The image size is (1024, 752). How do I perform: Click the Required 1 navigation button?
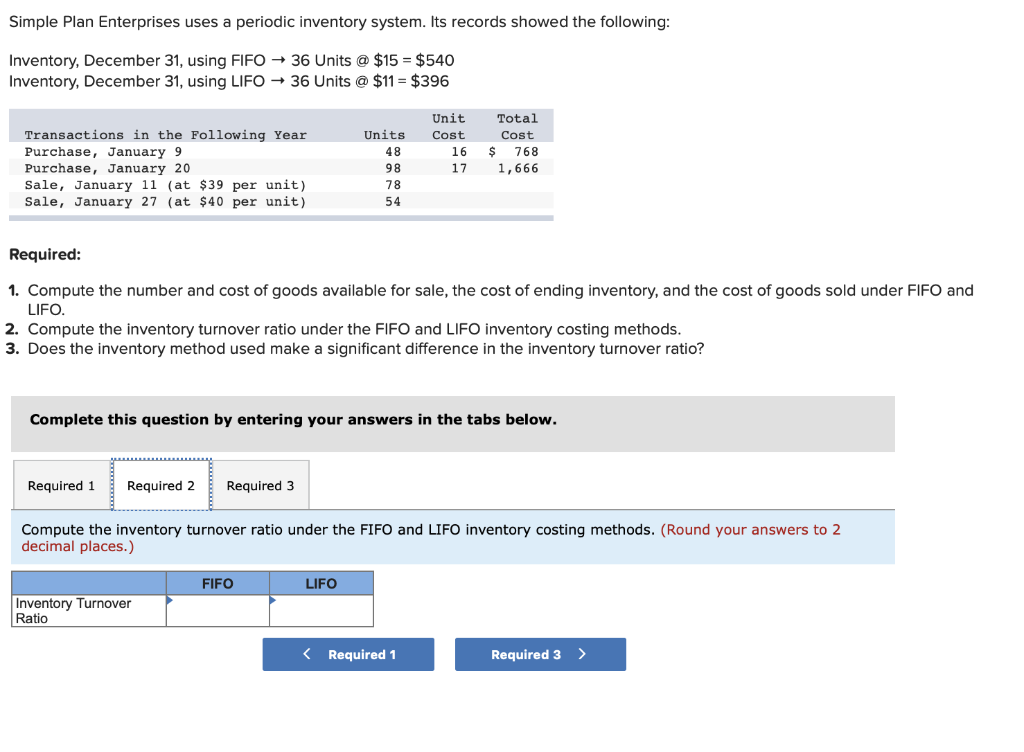(348, 654)
